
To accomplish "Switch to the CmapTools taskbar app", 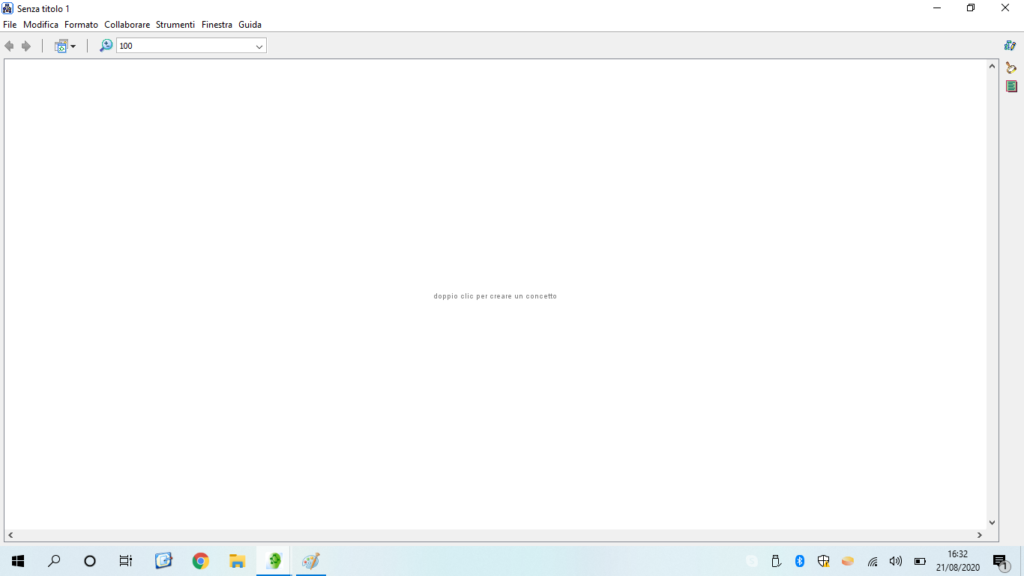I will (274, 561).
